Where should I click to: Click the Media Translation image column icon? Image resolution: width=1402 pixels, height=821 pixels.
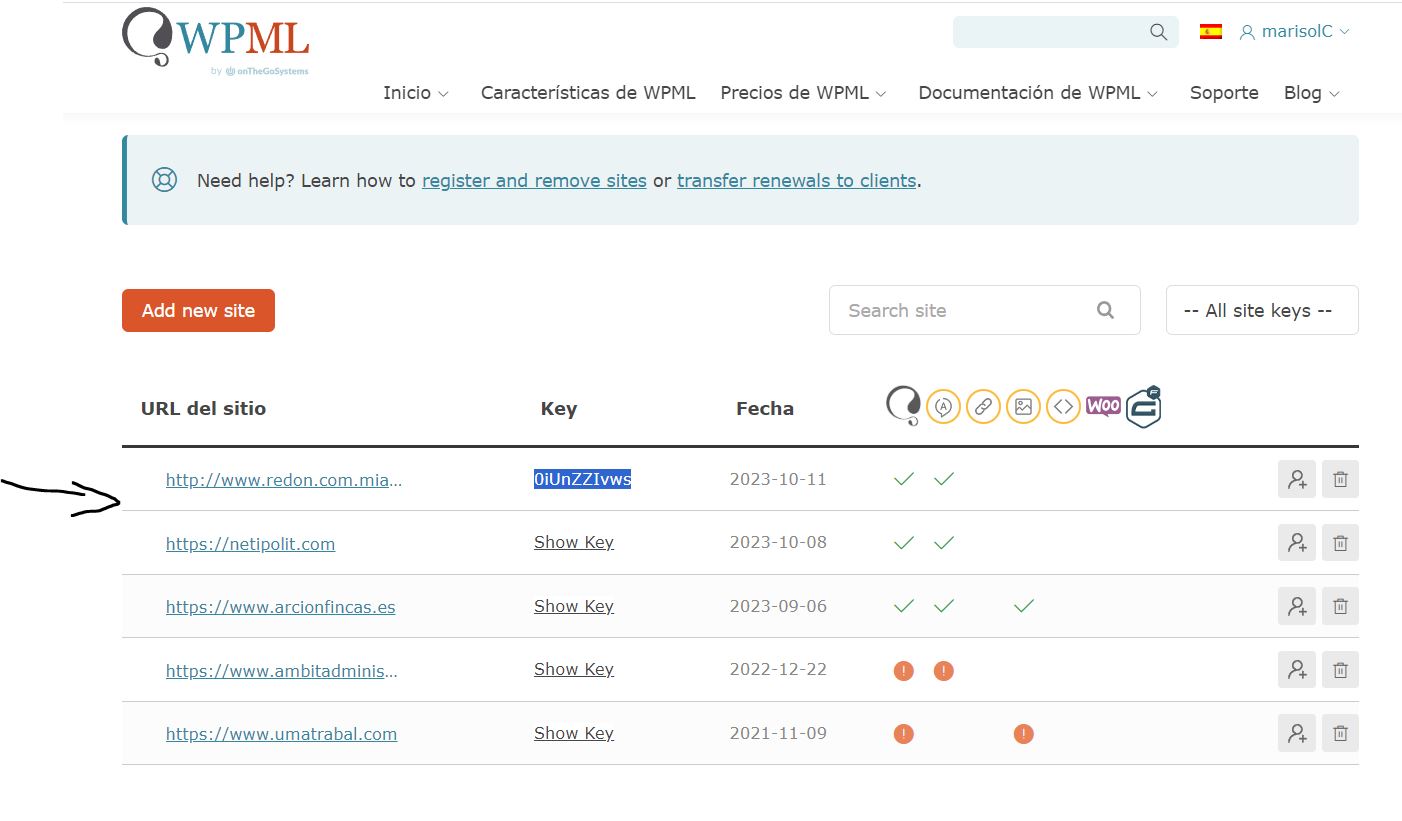pos(1023,407)
